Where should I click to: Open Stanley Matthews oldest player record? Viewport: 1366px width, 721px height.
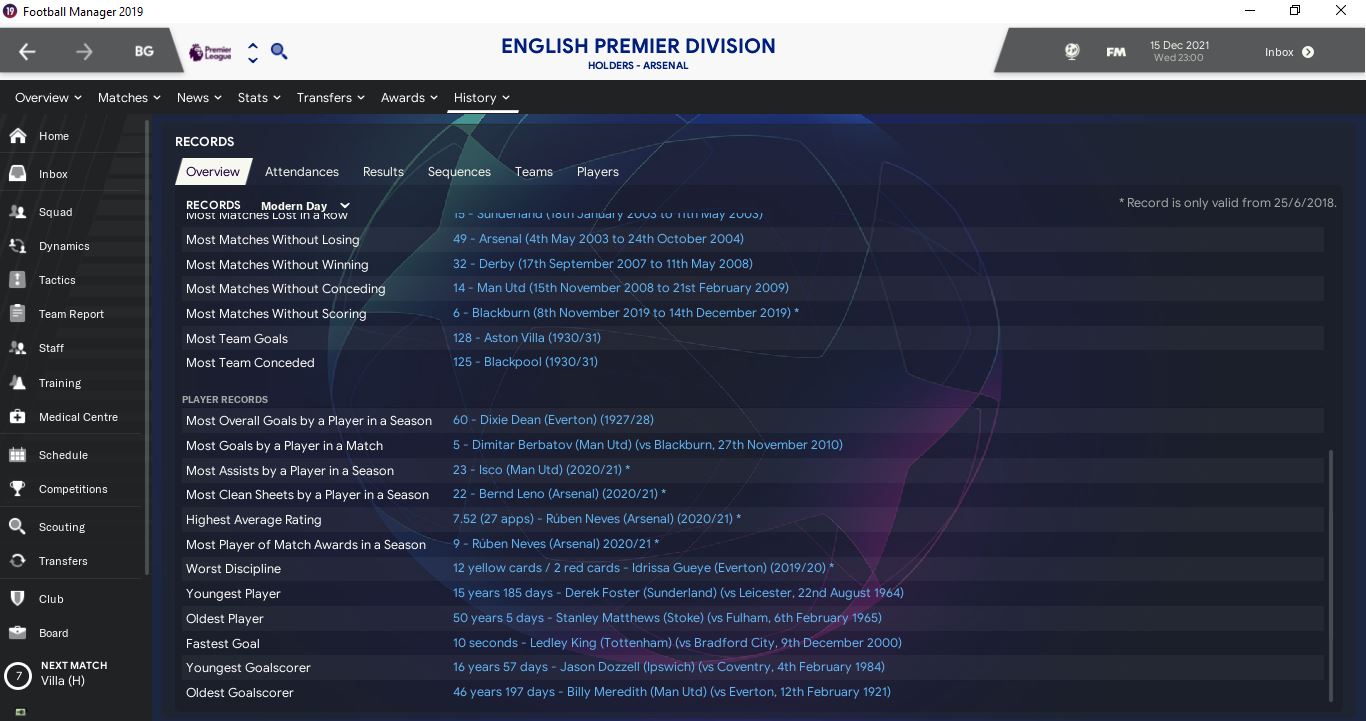[x=667, y=618]
